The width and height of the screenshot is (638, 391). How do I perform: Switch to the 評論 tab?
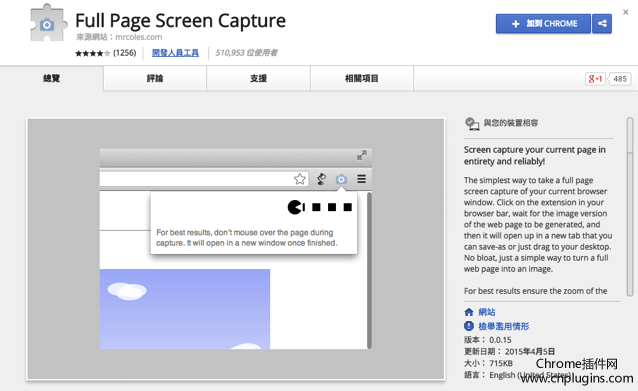tap(155, 78)
